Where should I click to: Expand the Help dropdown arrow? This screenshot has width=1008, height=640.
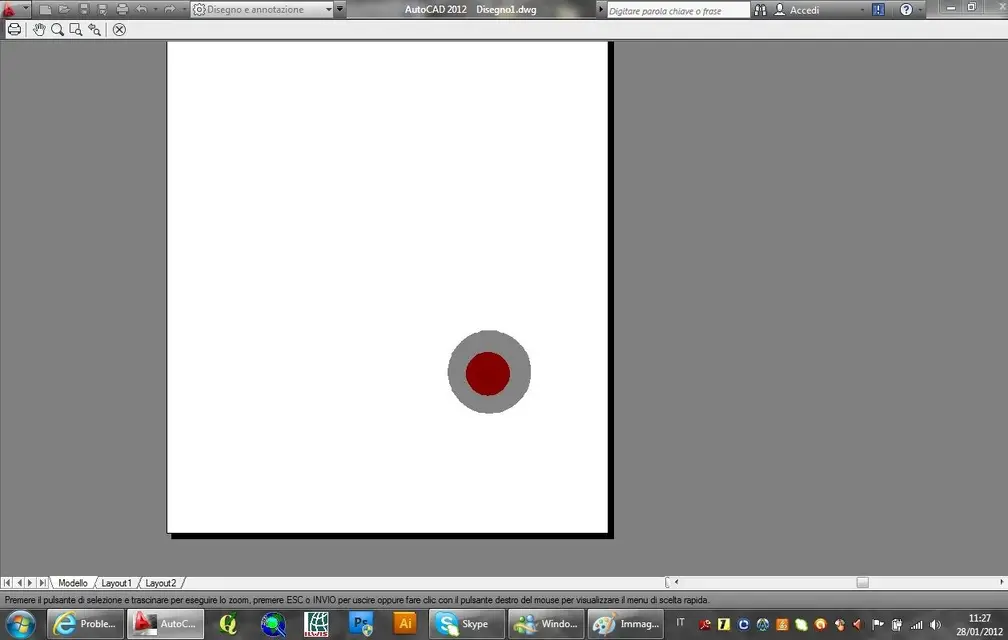pyautogui.click(x=921, y=10)
